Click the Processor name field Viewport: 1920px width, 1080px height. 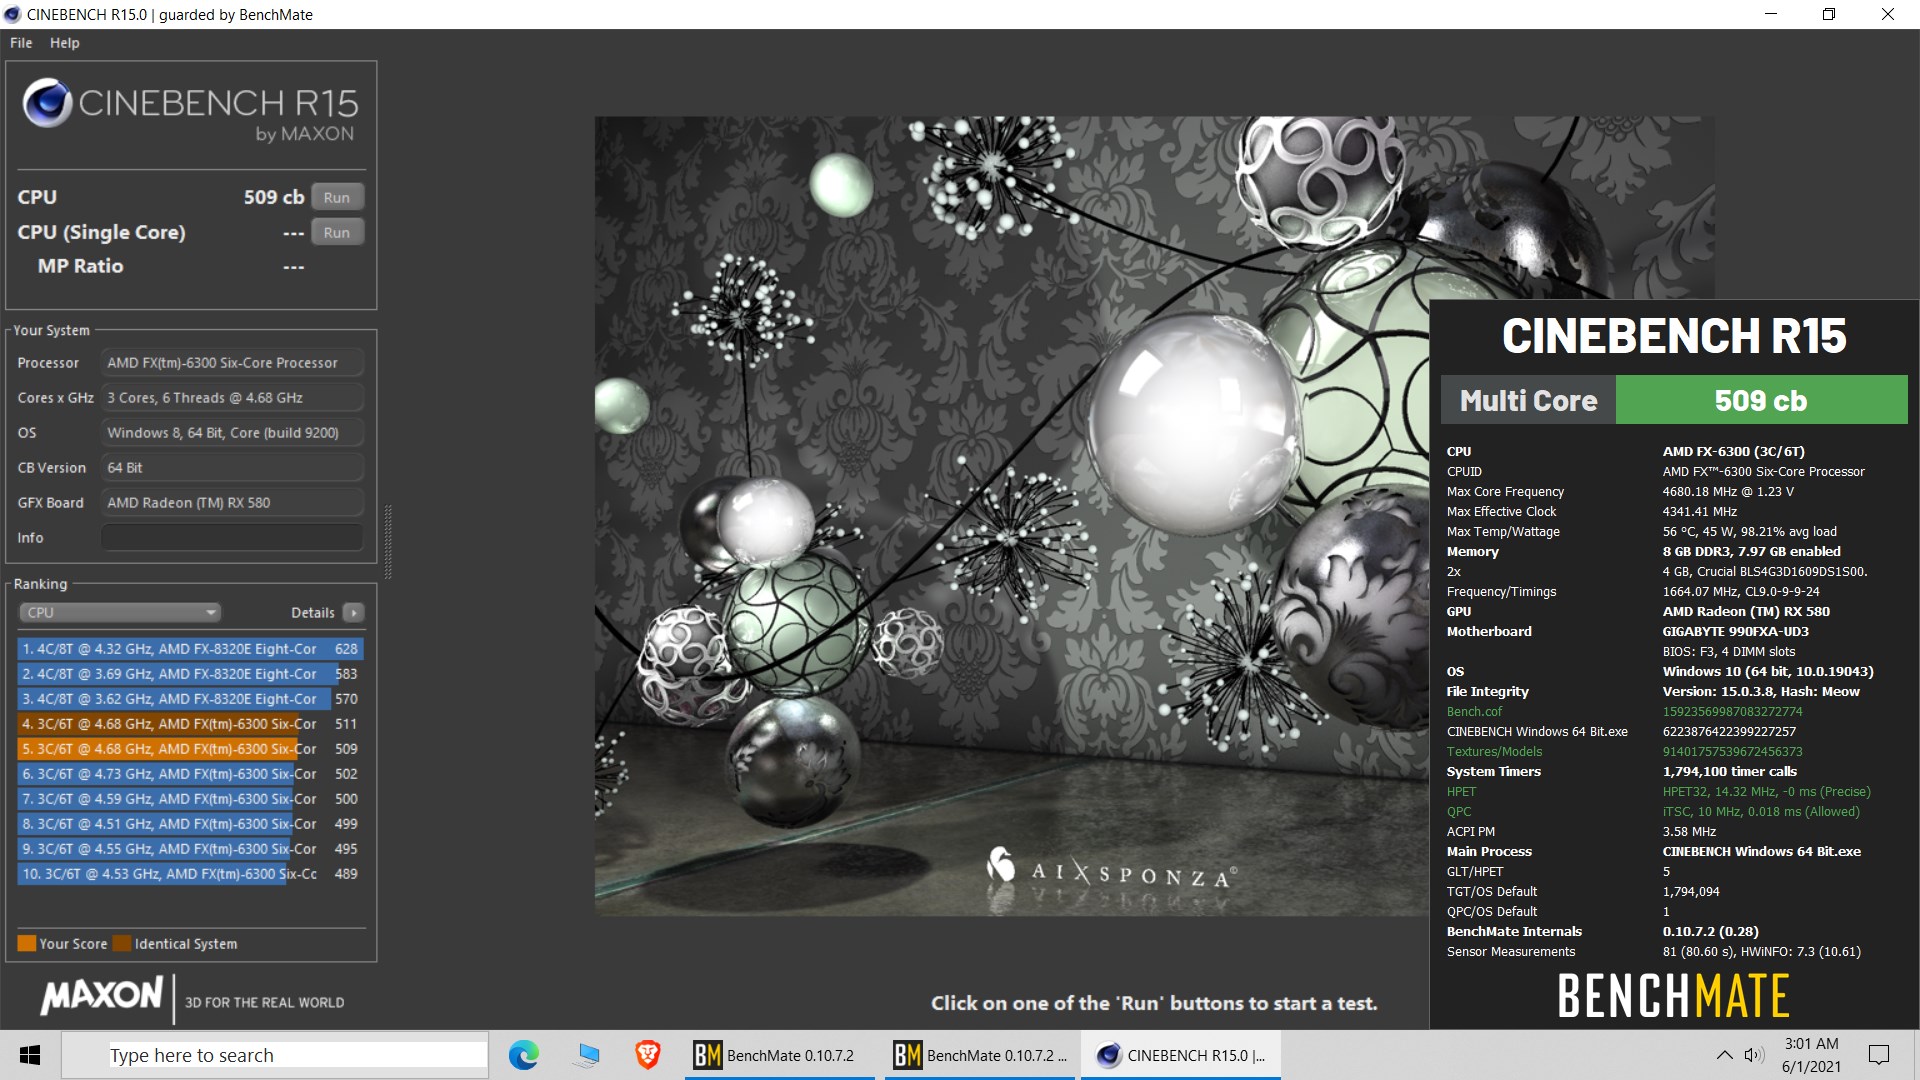coord(232,363)
